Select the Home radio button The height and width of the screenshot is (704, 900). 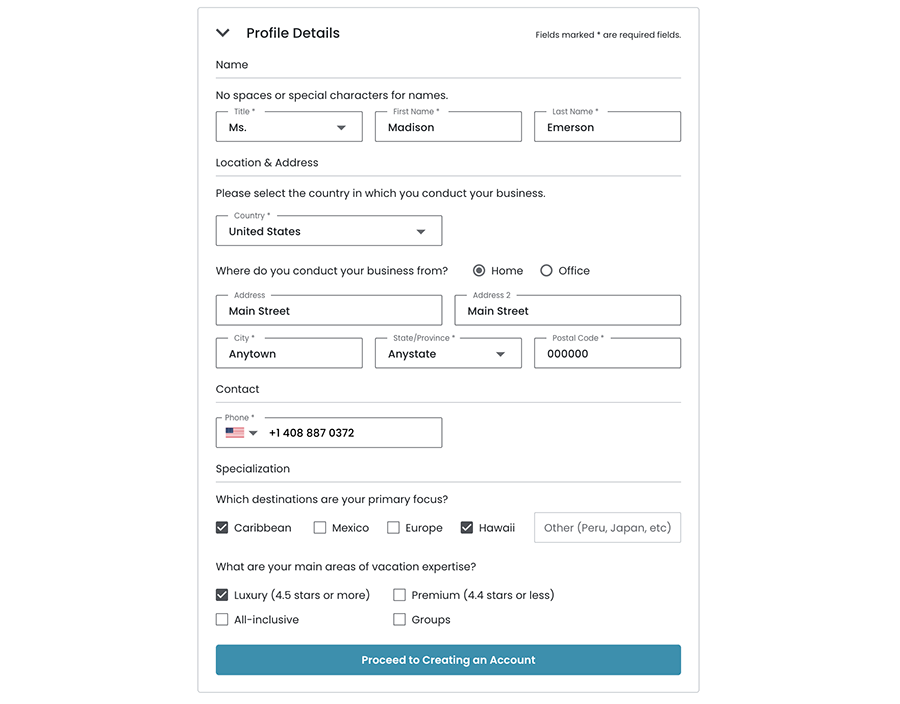[479, 271]
